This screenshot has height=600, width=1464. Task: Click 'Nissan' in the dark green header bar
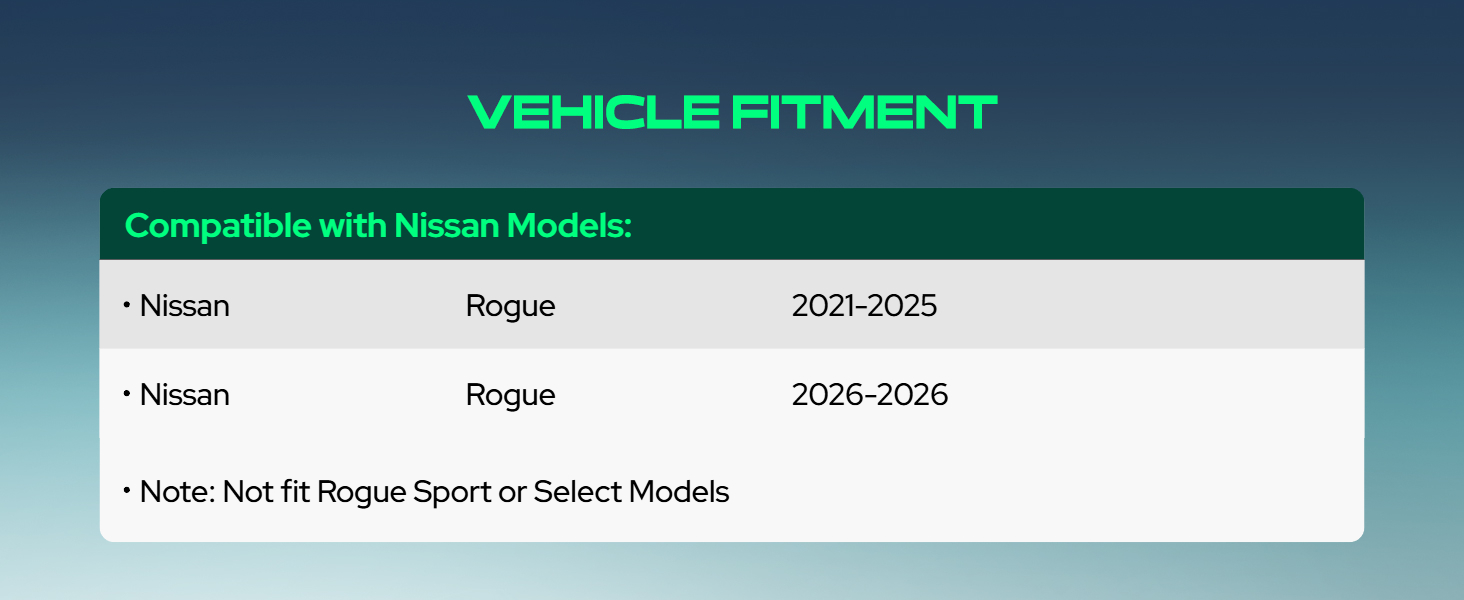447,226
